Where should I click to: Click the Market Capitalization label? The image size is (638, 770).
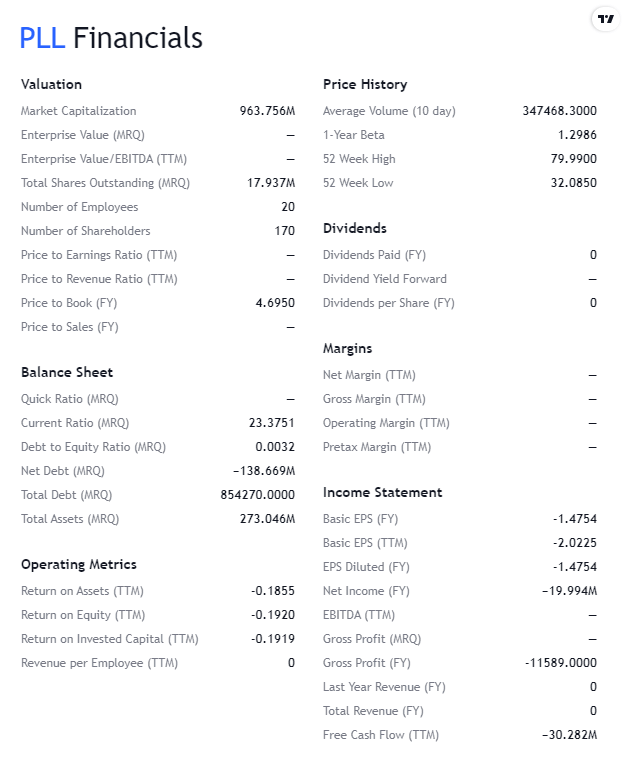click(79, 111)
